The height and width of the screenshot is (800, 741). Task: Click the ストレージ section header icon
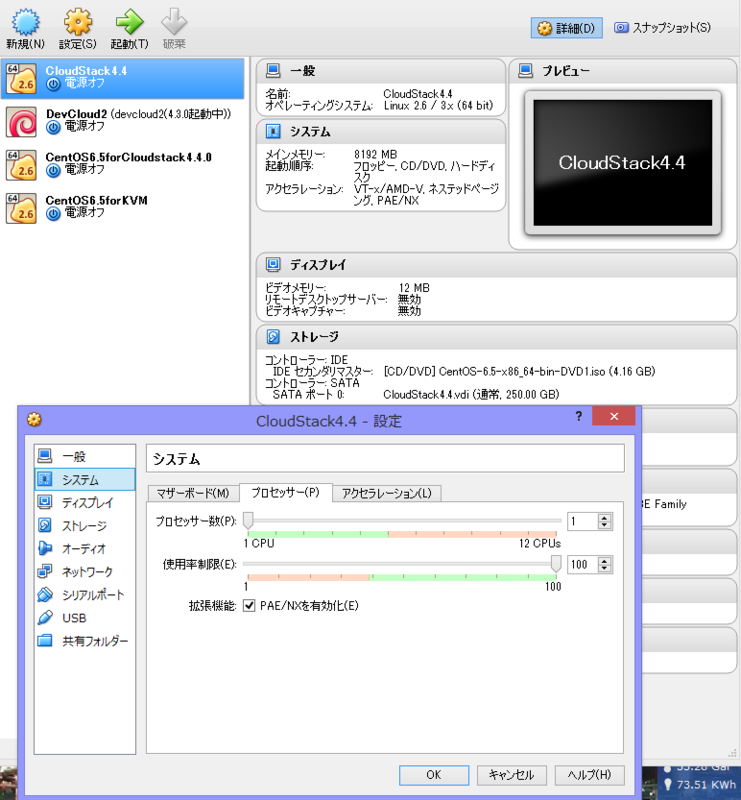[x=273, y=336]
